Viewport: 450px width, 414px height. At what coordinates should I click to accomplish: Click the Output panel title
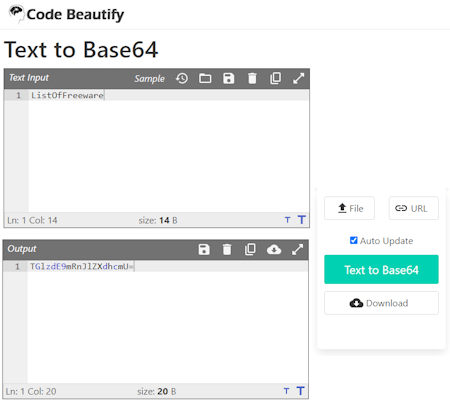22,249
